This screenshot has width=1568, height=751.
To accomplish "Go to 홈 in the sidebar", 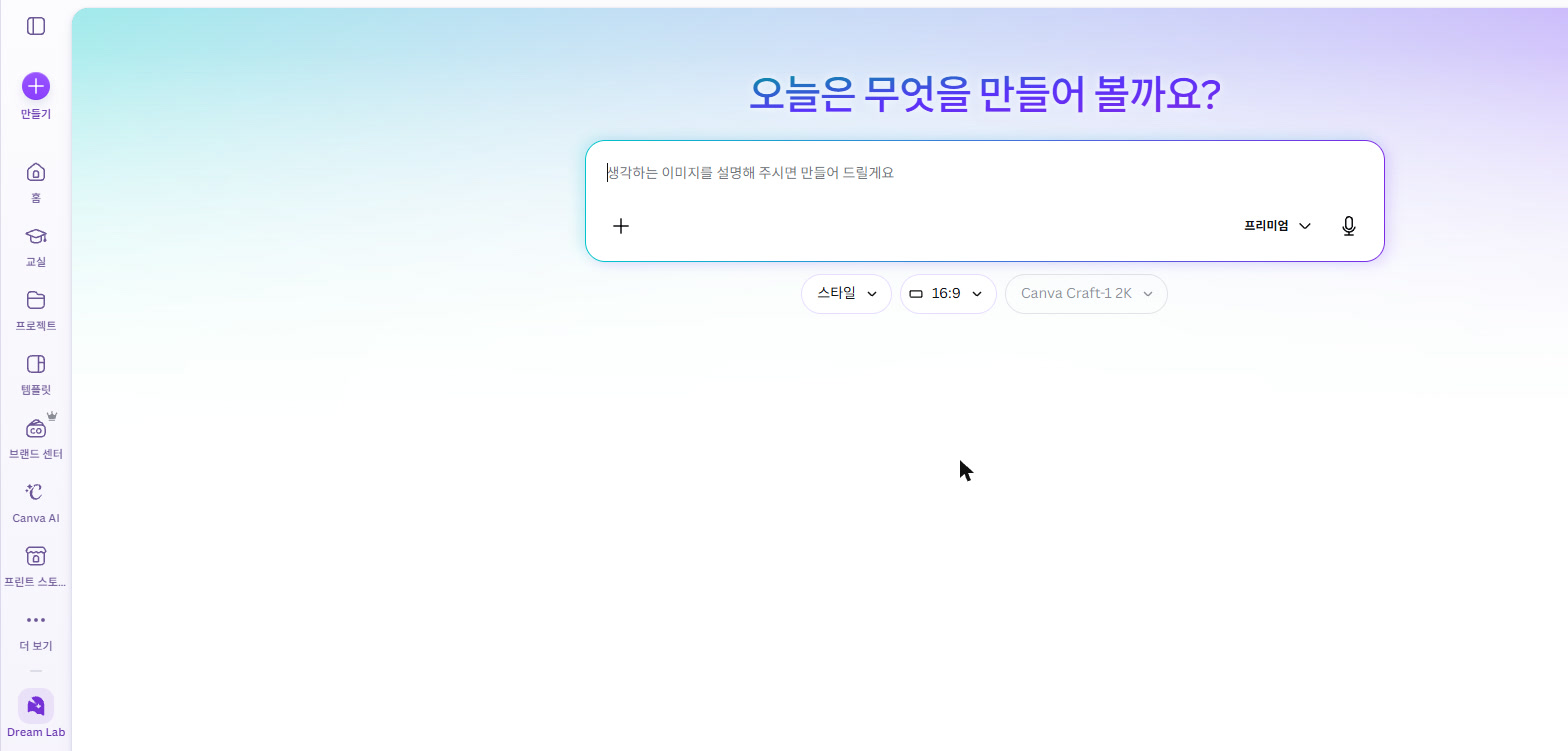I will coord(36,181).
